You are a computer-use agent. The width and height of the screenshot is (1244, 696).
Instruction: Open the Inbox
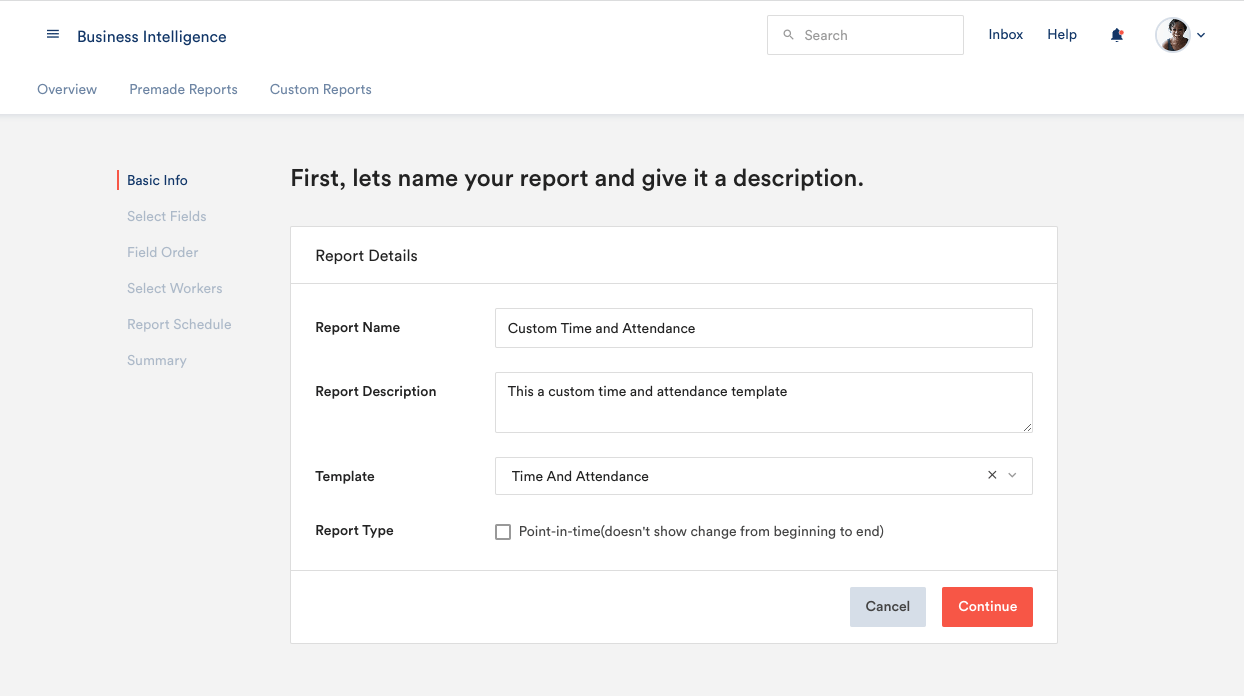(x=1005, y=33)
